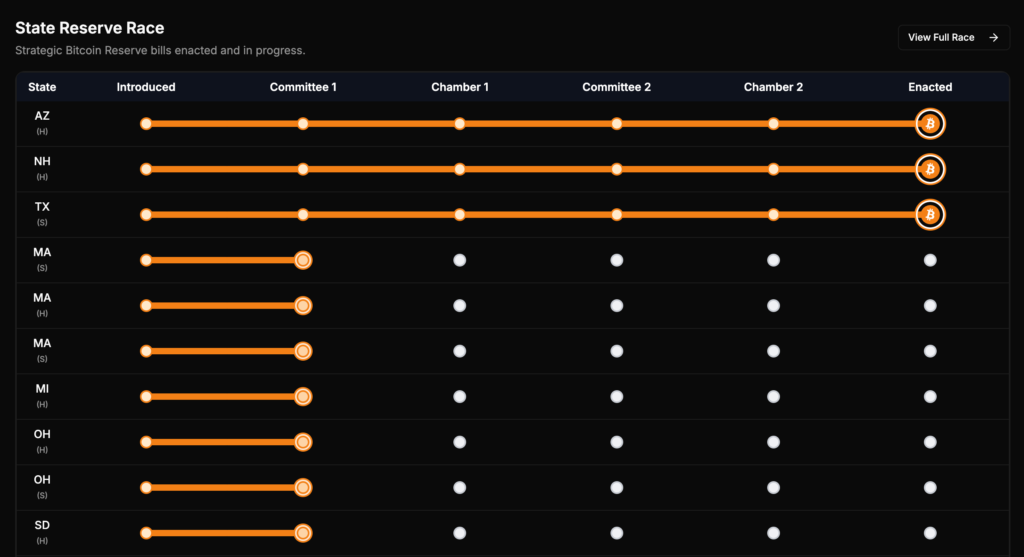1024x557 pixels.
Task: Click the OH (H) Committee 1 ringed marker
Action: (303, 442)
